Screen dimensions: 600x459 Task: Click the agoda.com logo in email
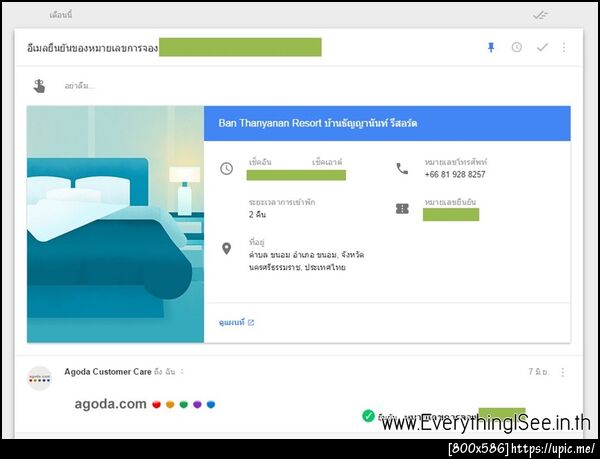[145, 404]
